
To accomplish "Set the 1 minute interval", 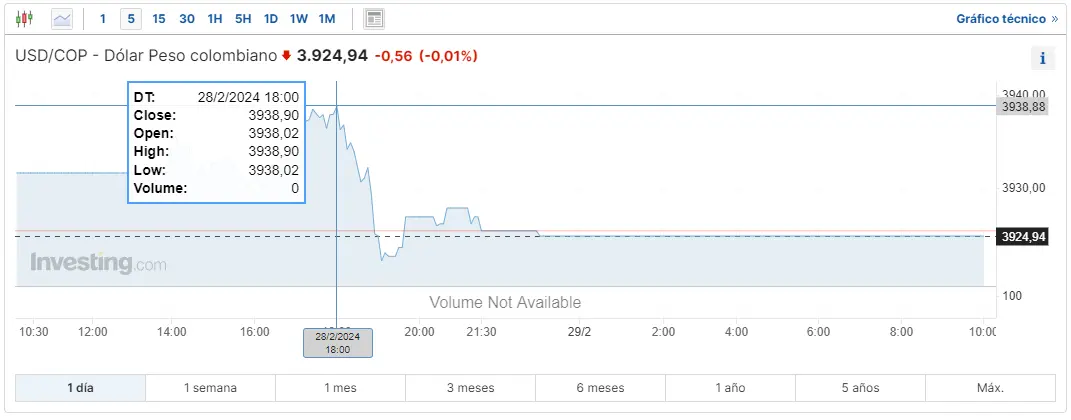I will pyautogui.click(x=102, y=18).
